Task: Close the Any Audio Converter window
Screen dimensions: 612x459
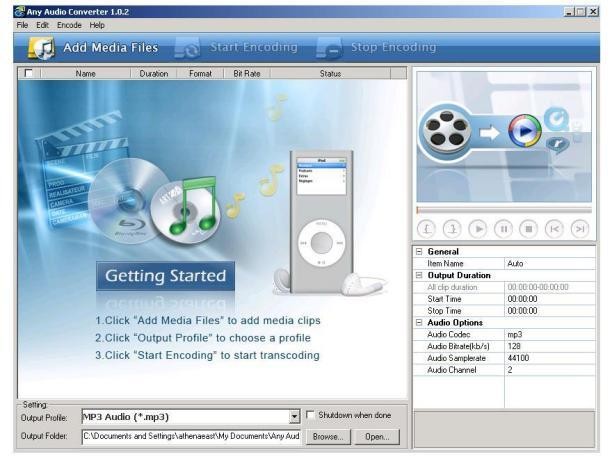Action: click(593, 12)
